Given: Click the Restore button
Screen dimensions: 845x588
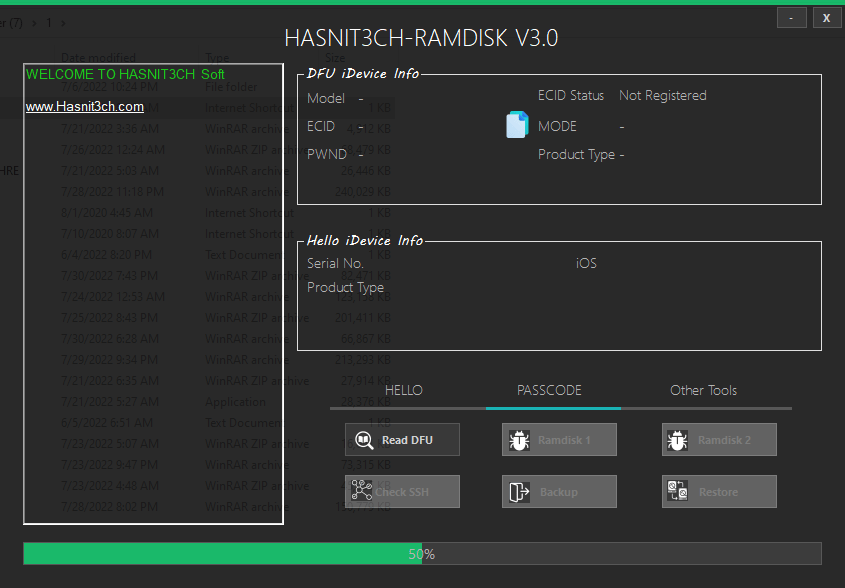Looking at the screenshot, I should 719,491.
